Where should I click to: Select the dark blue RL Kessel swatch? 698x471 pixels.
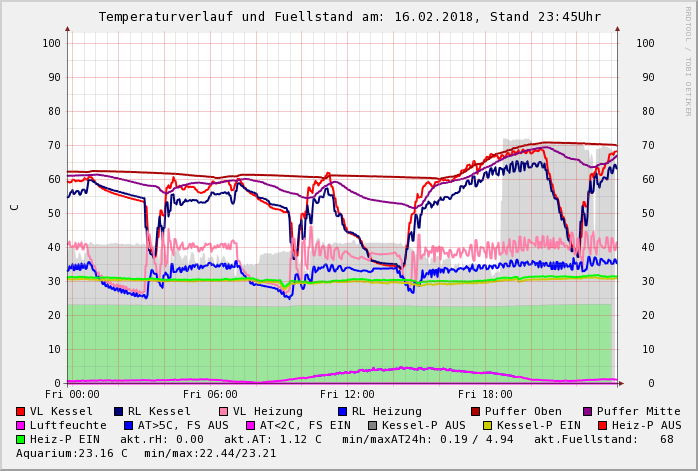119,411
